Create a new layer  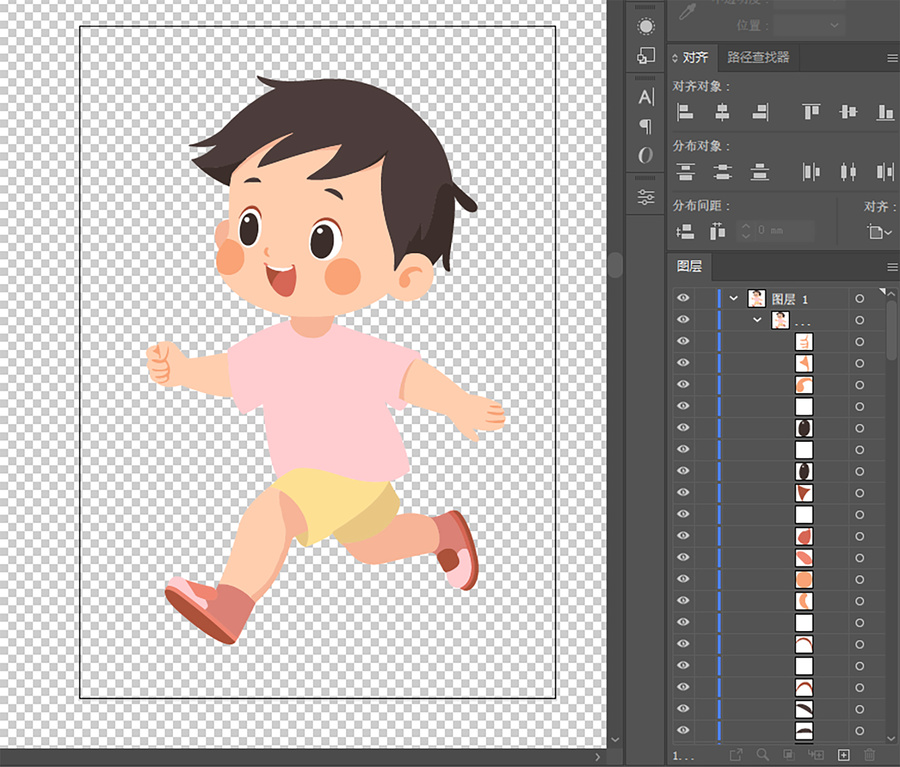click(x=843, y=754)
